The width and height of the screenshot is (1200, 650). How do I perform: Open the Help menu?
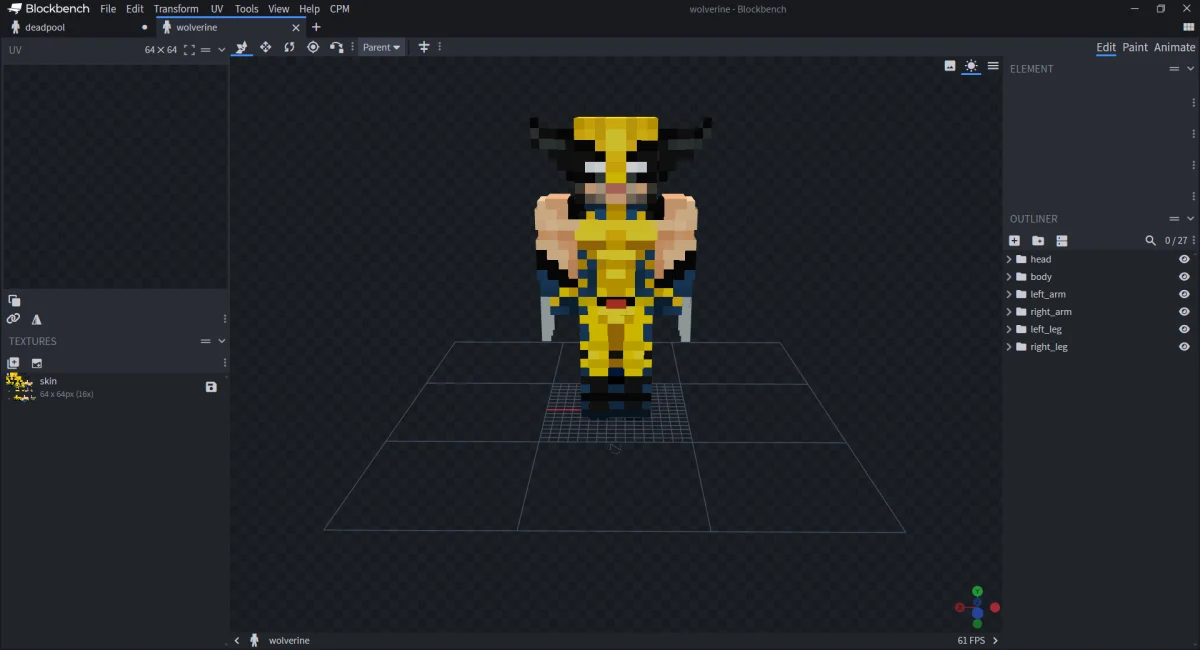click(x=309, y=8)
